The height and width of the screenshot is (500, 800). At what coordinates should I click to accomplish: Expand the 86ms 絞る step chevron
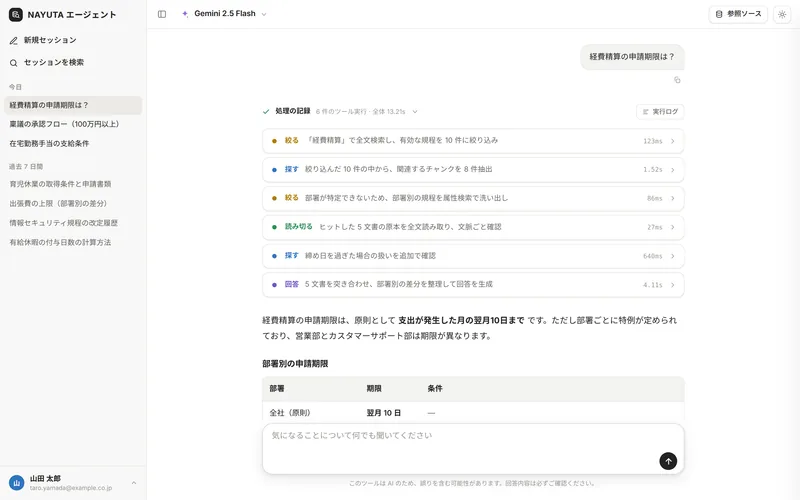pyautogui.click(x=672, y=198)
